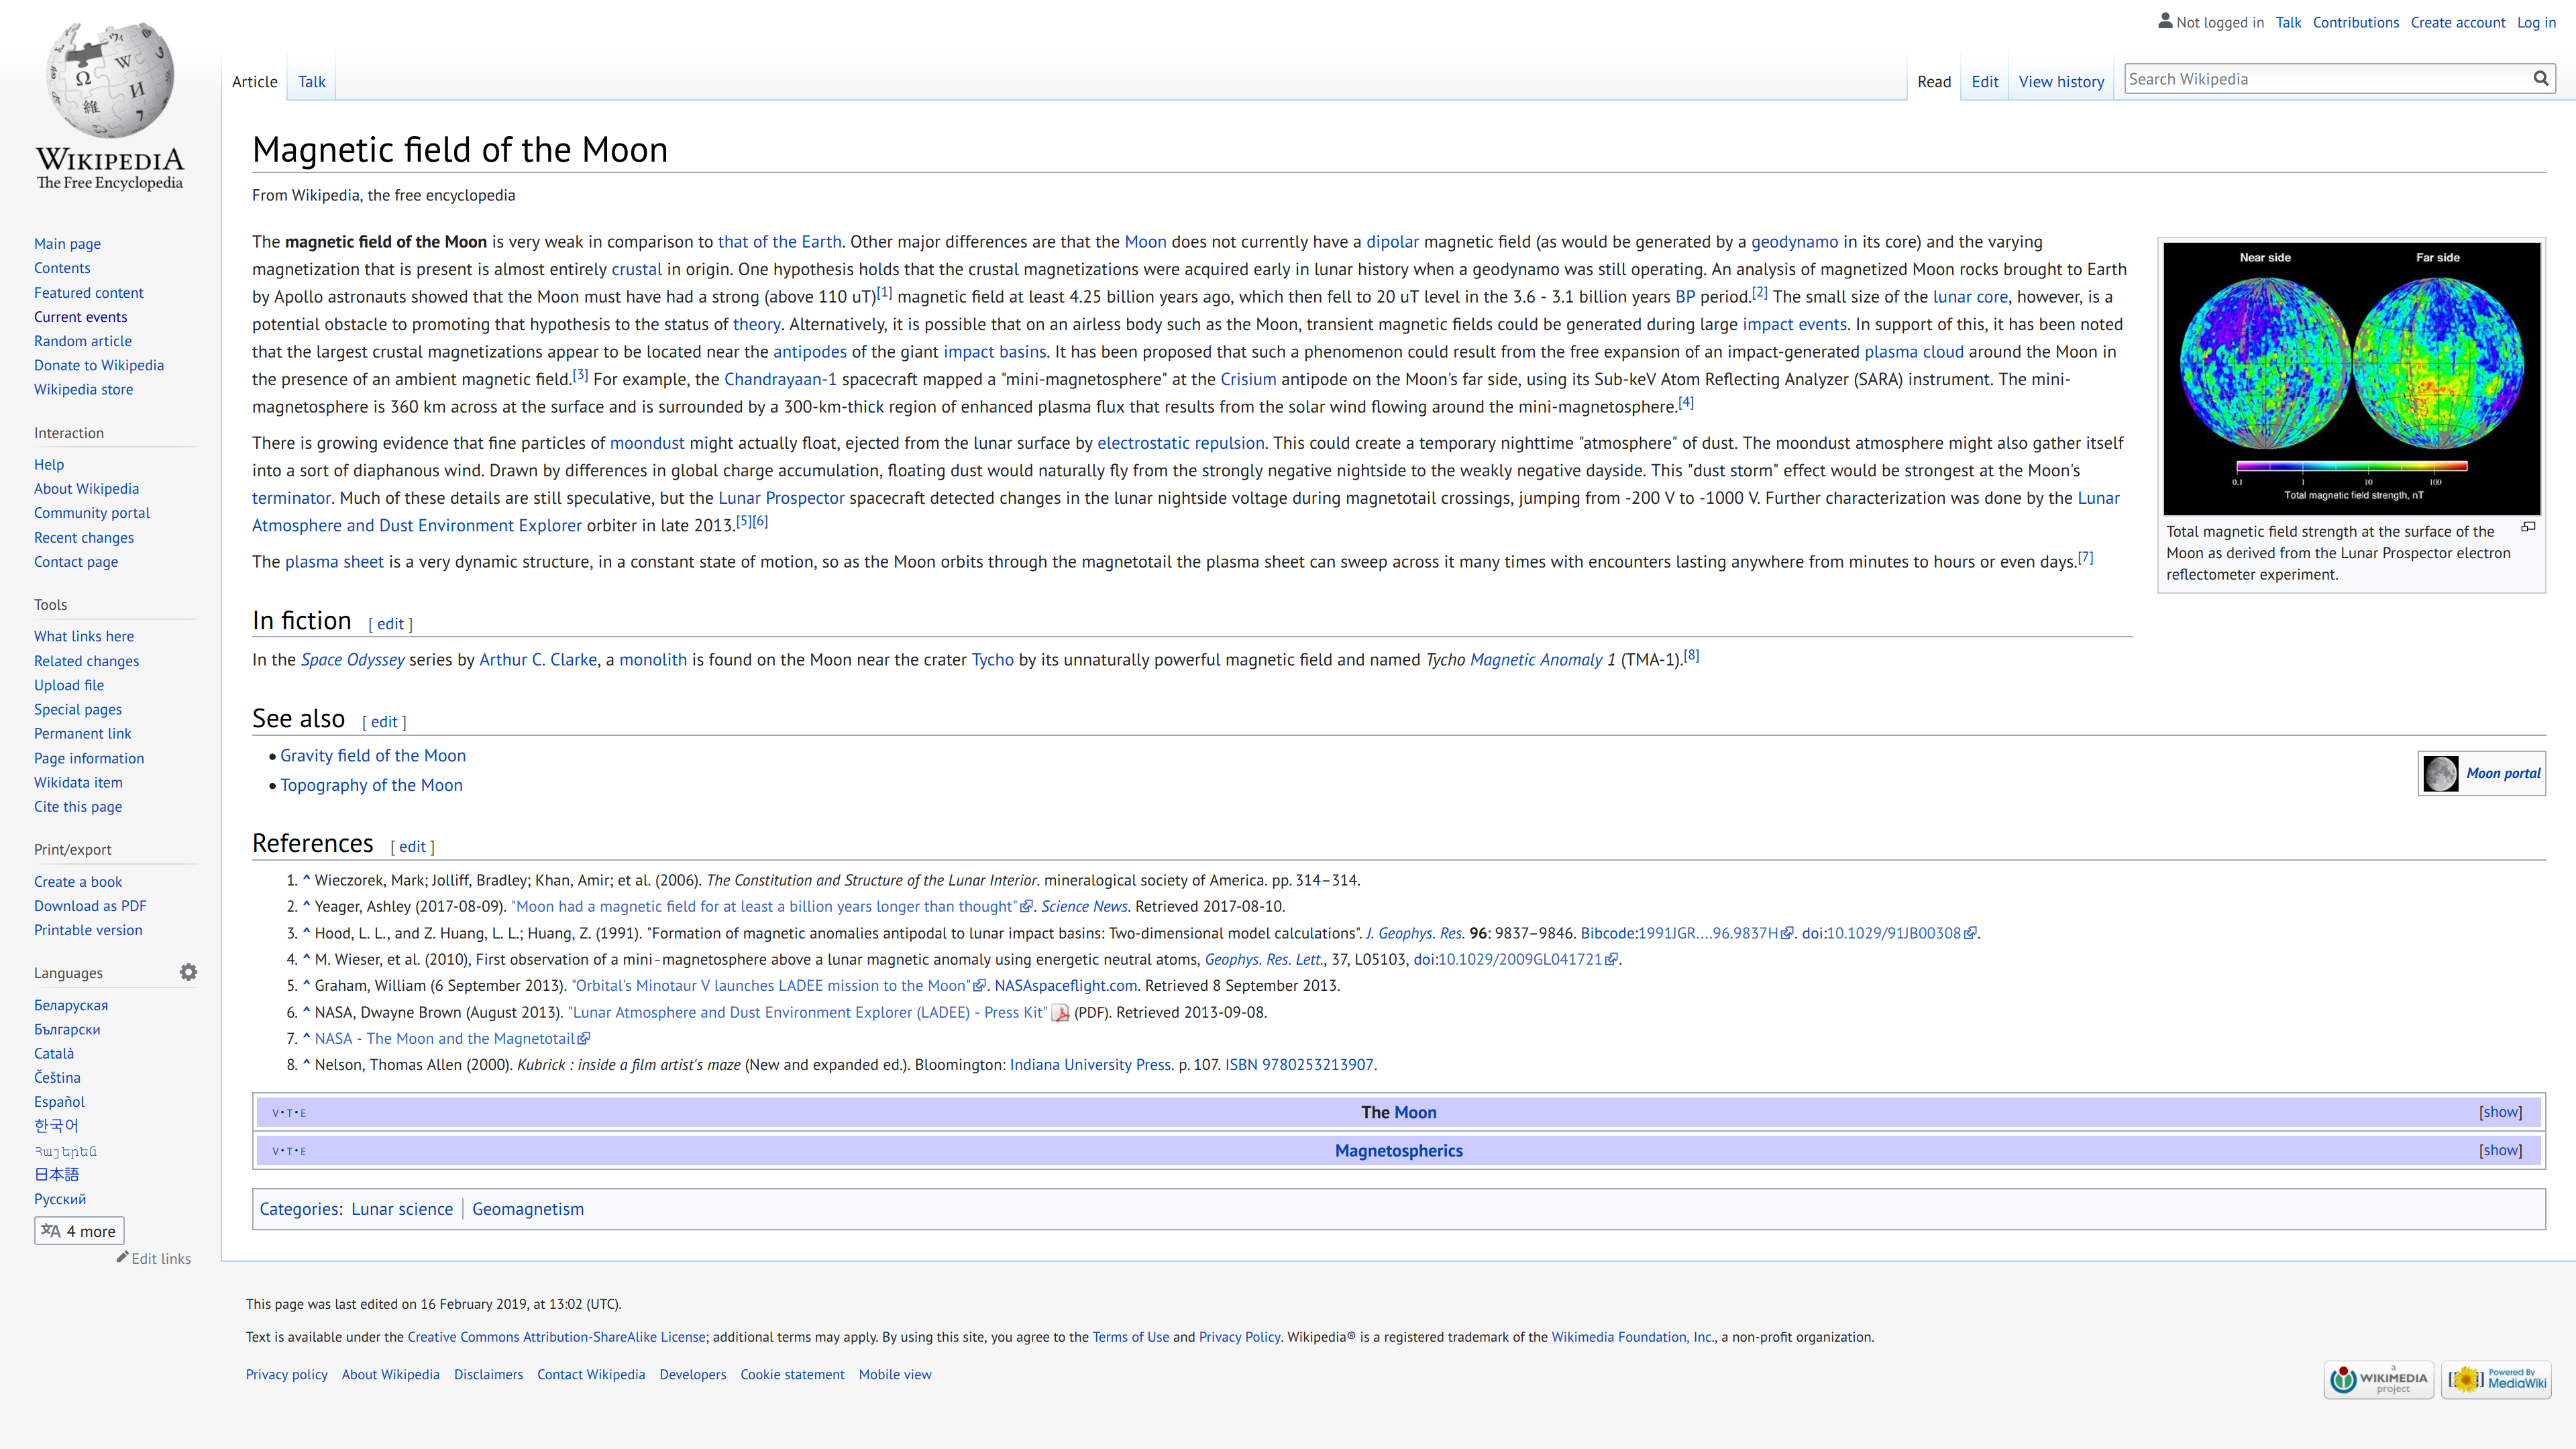Edit the See also section
Image resolution: width=2576 pixels, height=1449 pixels.
click(x=384, y=722)
